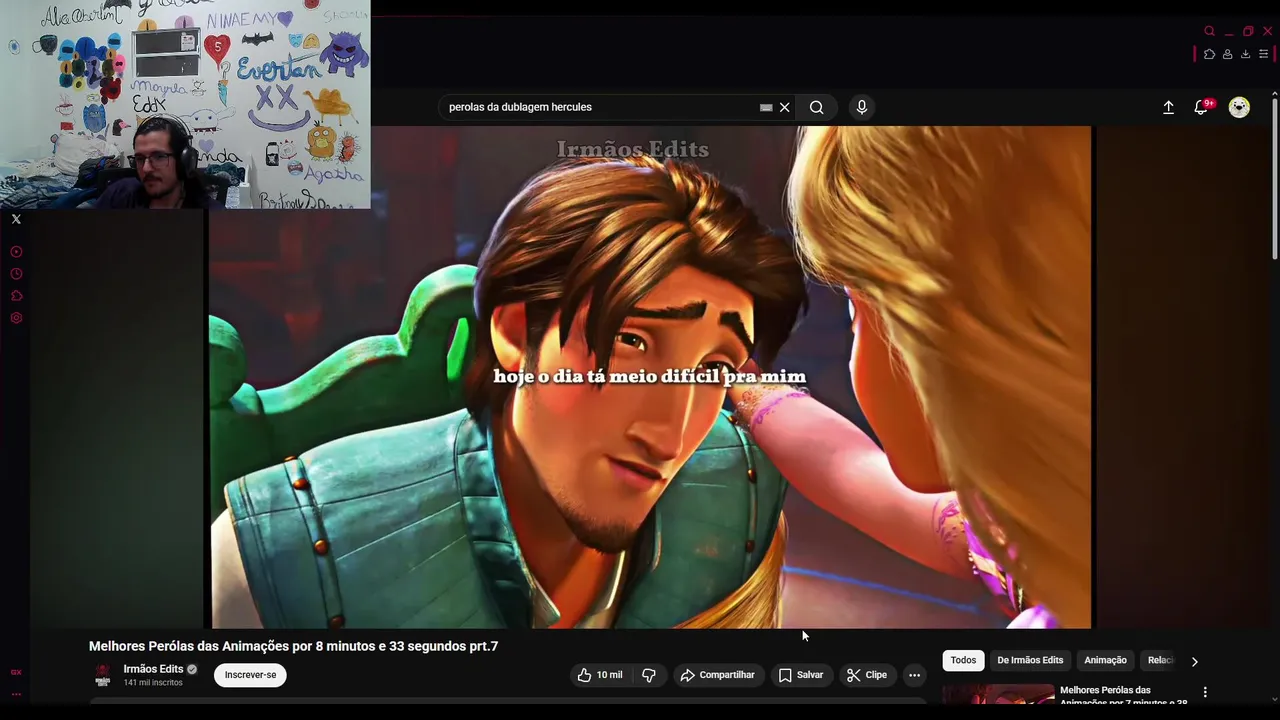Open options for the recommended video
The width and height of the screenshot is (1280, 720).
[x=1205, y=692]
